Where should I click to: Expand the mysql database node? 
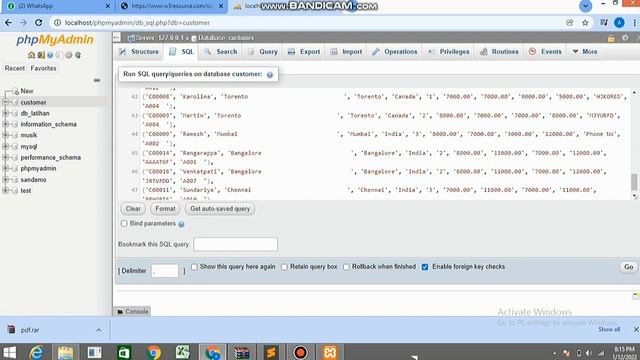coord(6,146)
